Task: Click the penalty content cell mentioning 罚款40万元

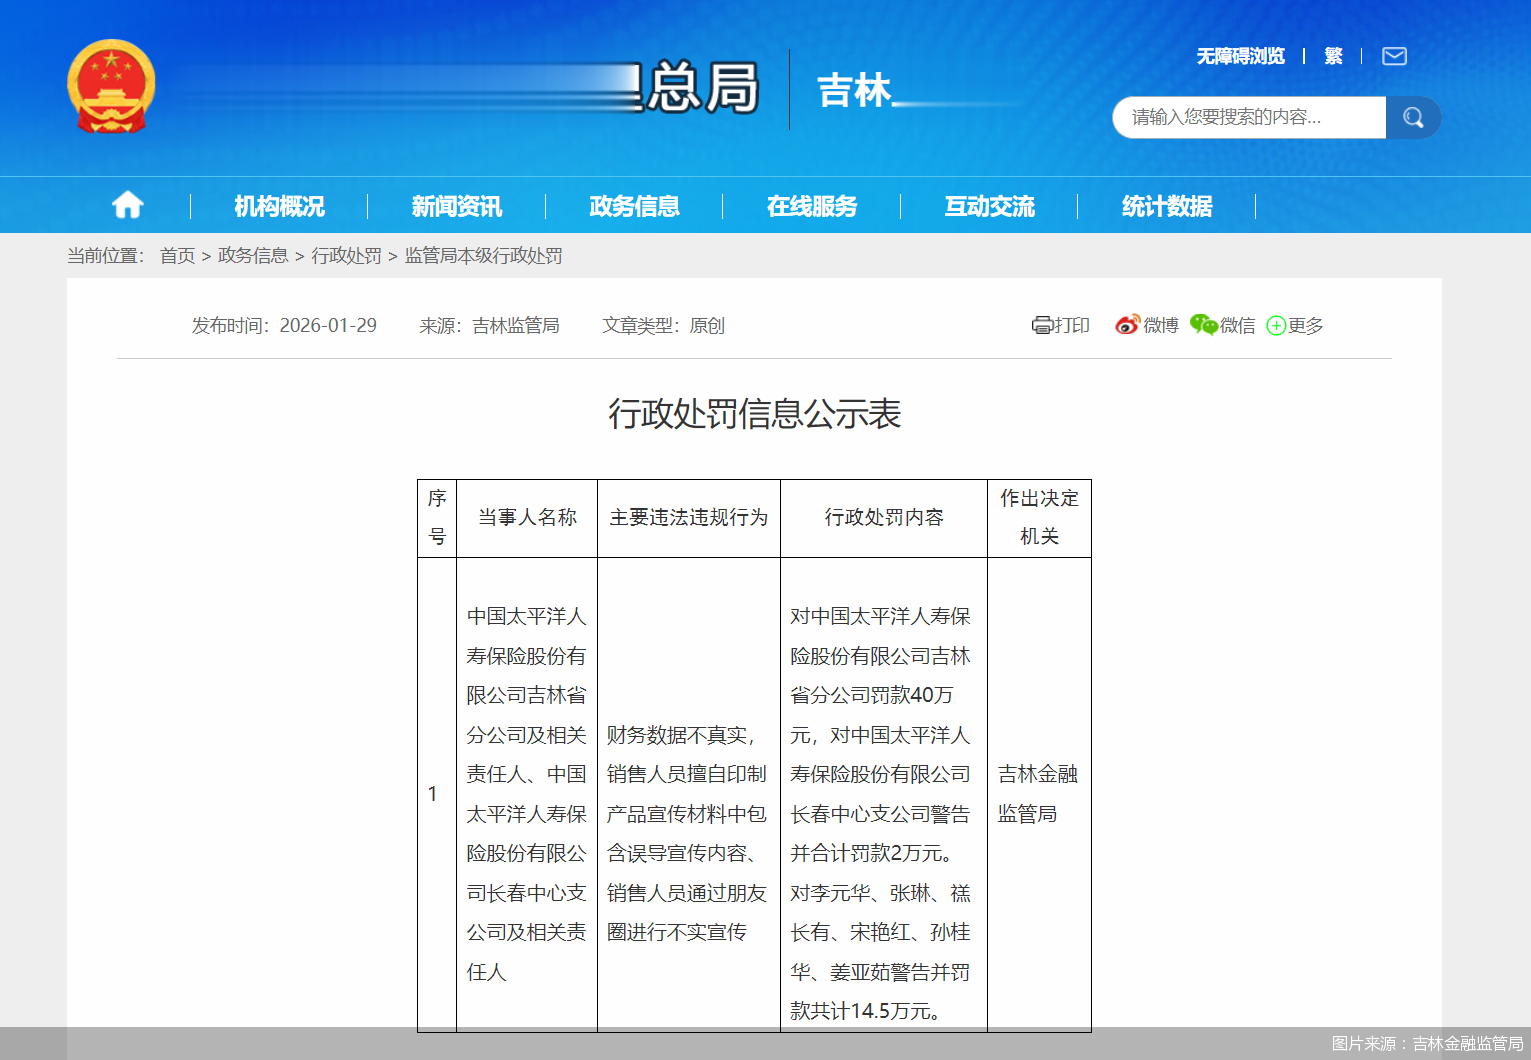Action: [x=884, y=794]
